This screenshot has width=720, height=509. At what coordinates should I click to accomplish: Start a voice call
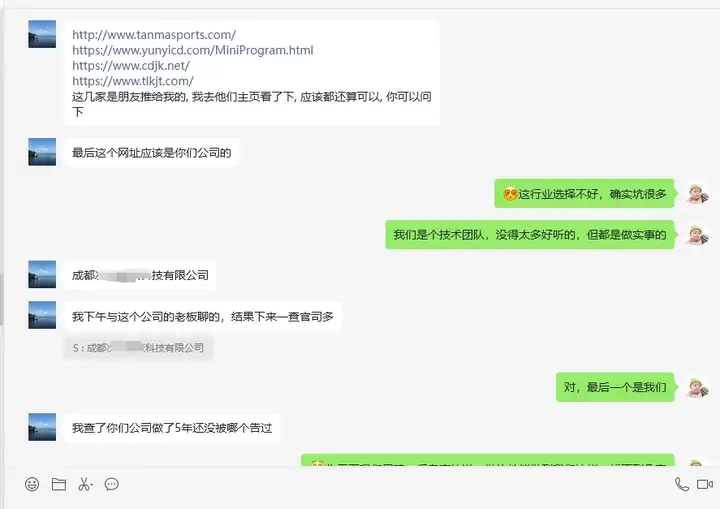[681, 484]
